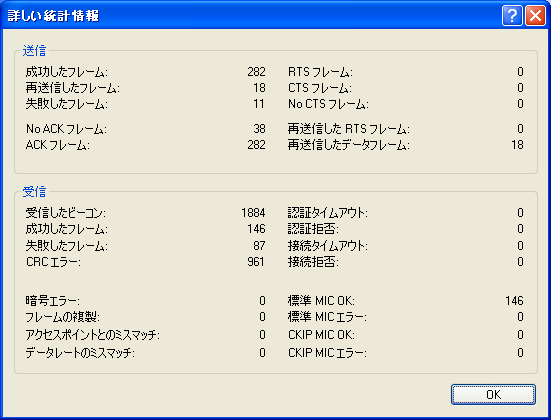Click the 暗号エラー label
The image size is (551, 420).
coord(52,301)
